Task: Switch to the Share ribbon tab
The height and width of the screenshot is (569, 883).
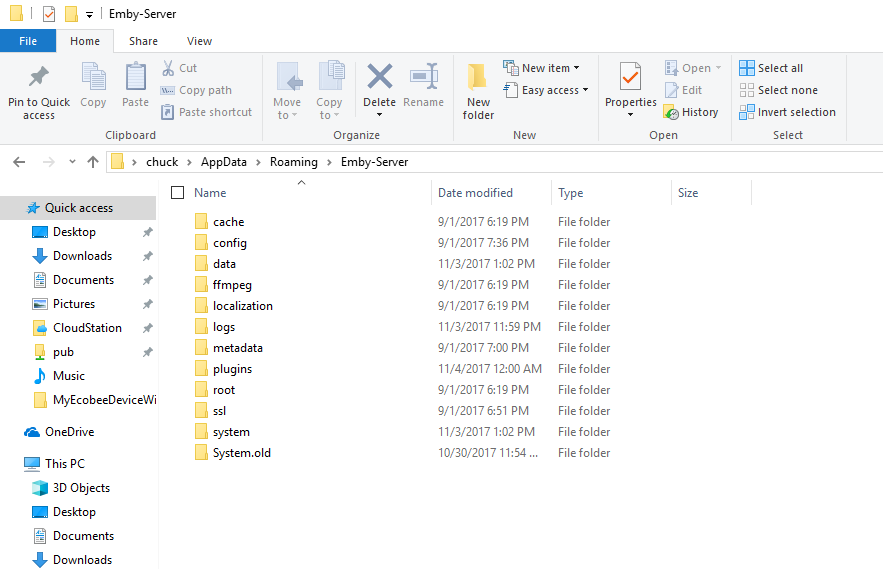Action: tap(143, 41)
